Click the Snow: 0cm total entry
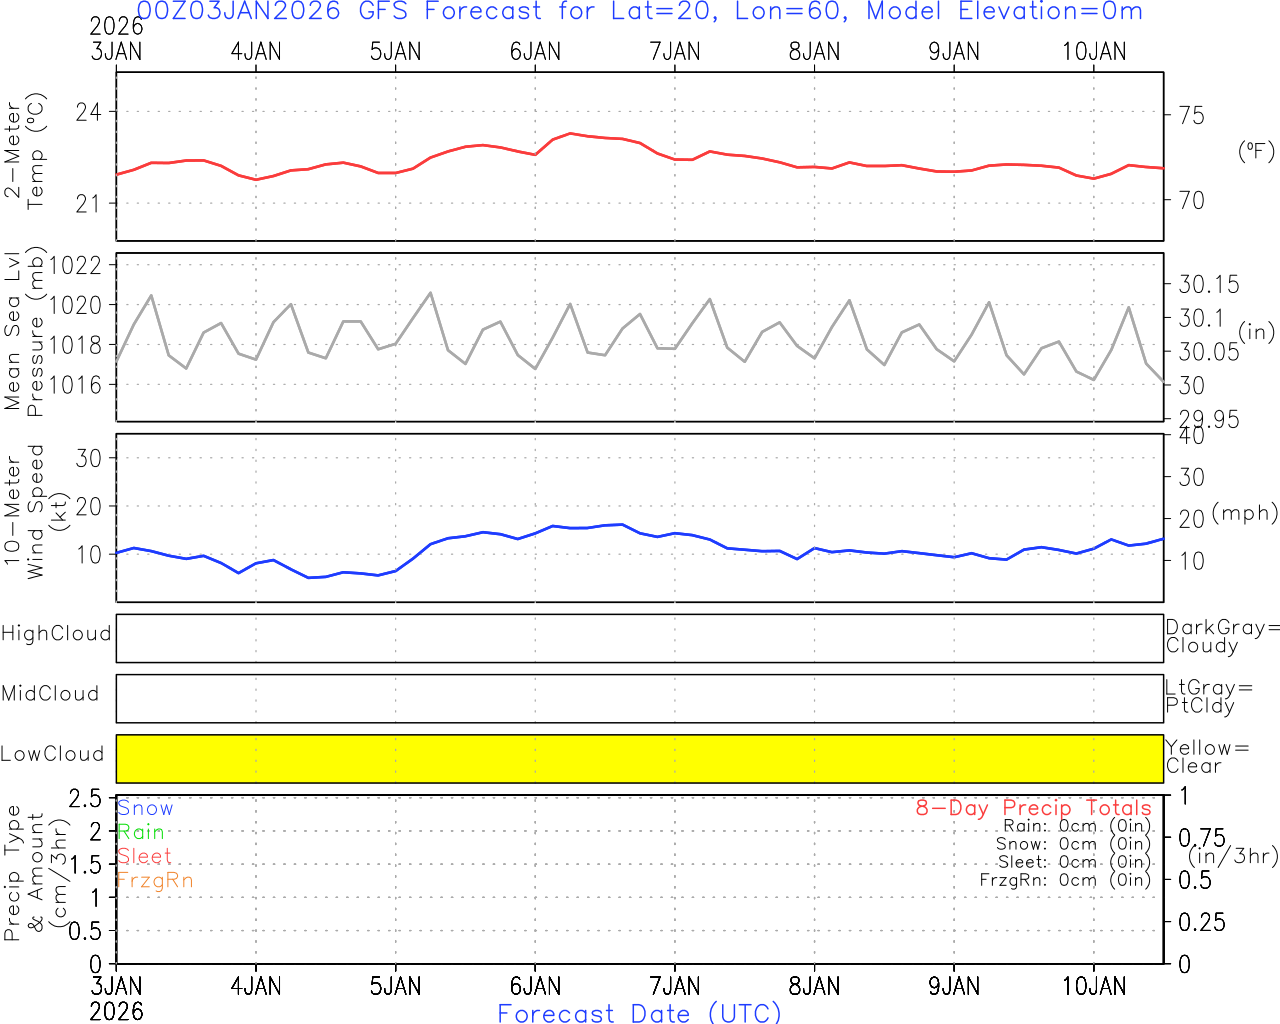Viewport: 1280px width, 1024px height. tap(1073, 844)
